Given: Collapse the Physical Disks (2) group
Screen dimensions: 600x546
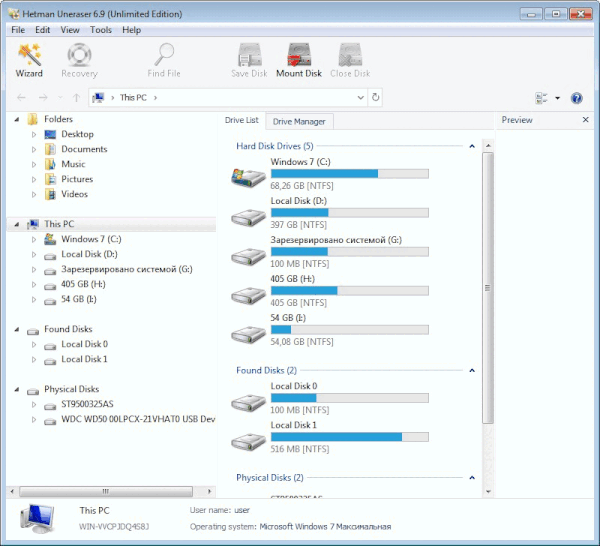Looking at the screenshot, I should click(x=472, y=478).
